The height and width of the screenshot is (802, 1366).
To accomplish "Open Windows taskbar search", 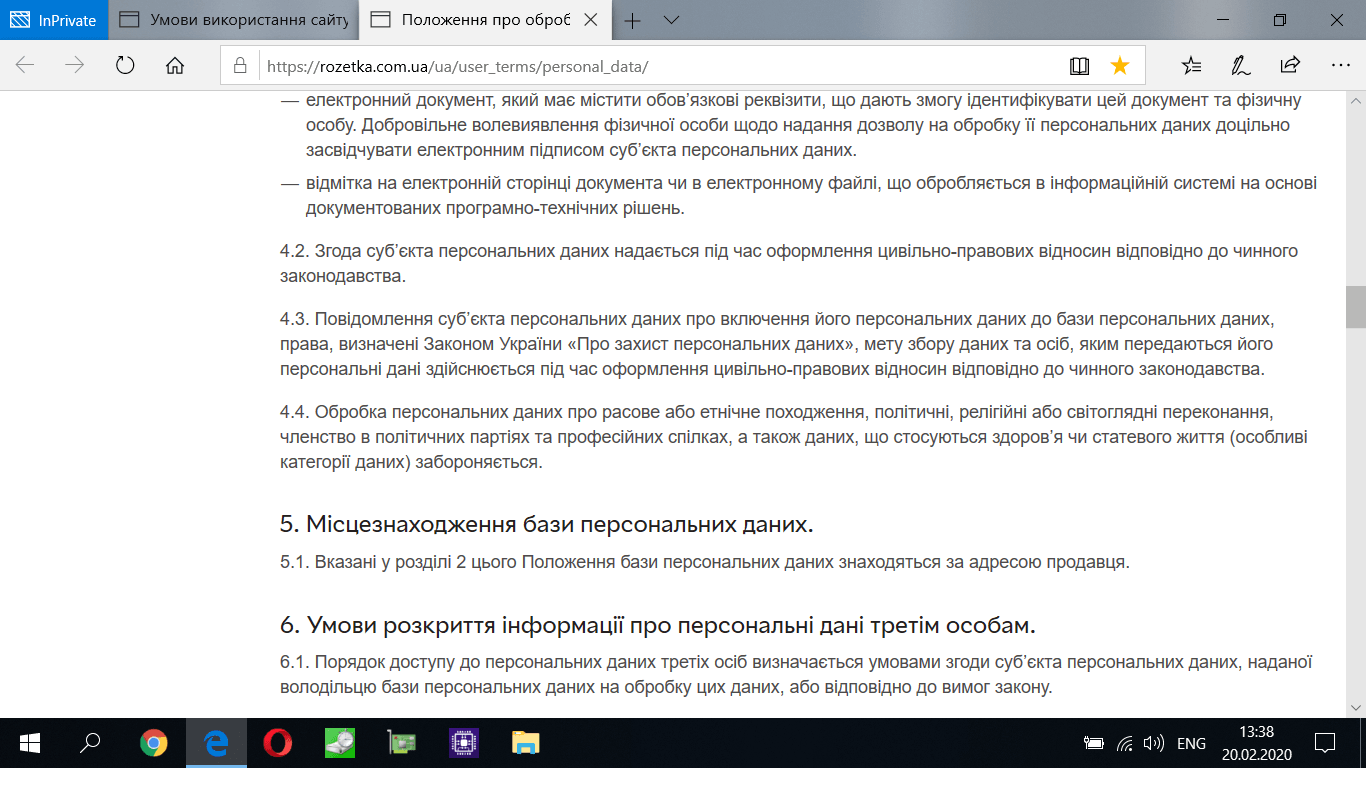I will click(x=90, y=743).
